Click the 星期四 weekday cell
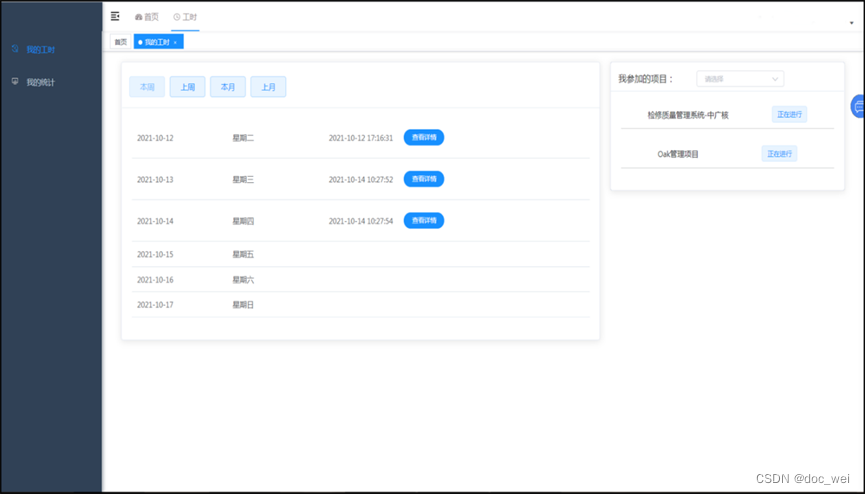 [243, 221]
